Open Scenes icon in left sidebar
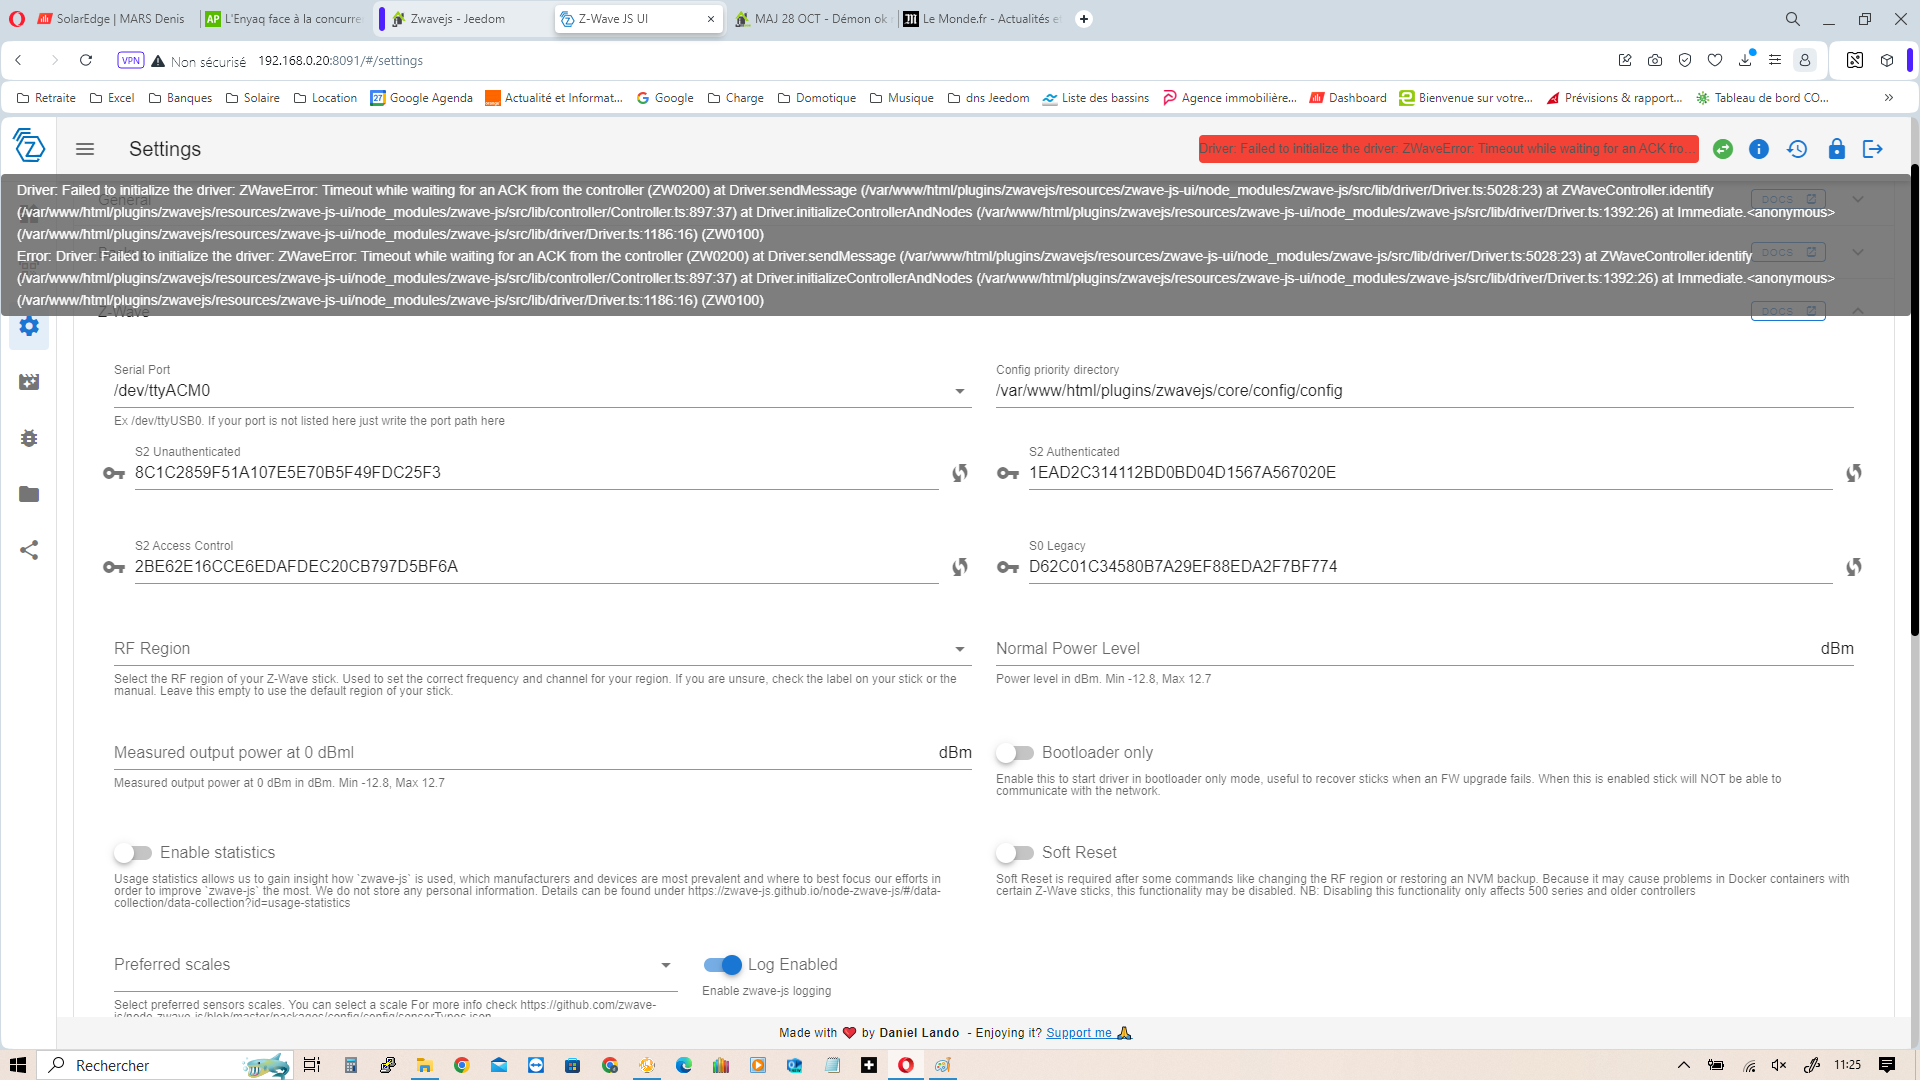The image size is (1920, 1080). [x=29, y=382]
